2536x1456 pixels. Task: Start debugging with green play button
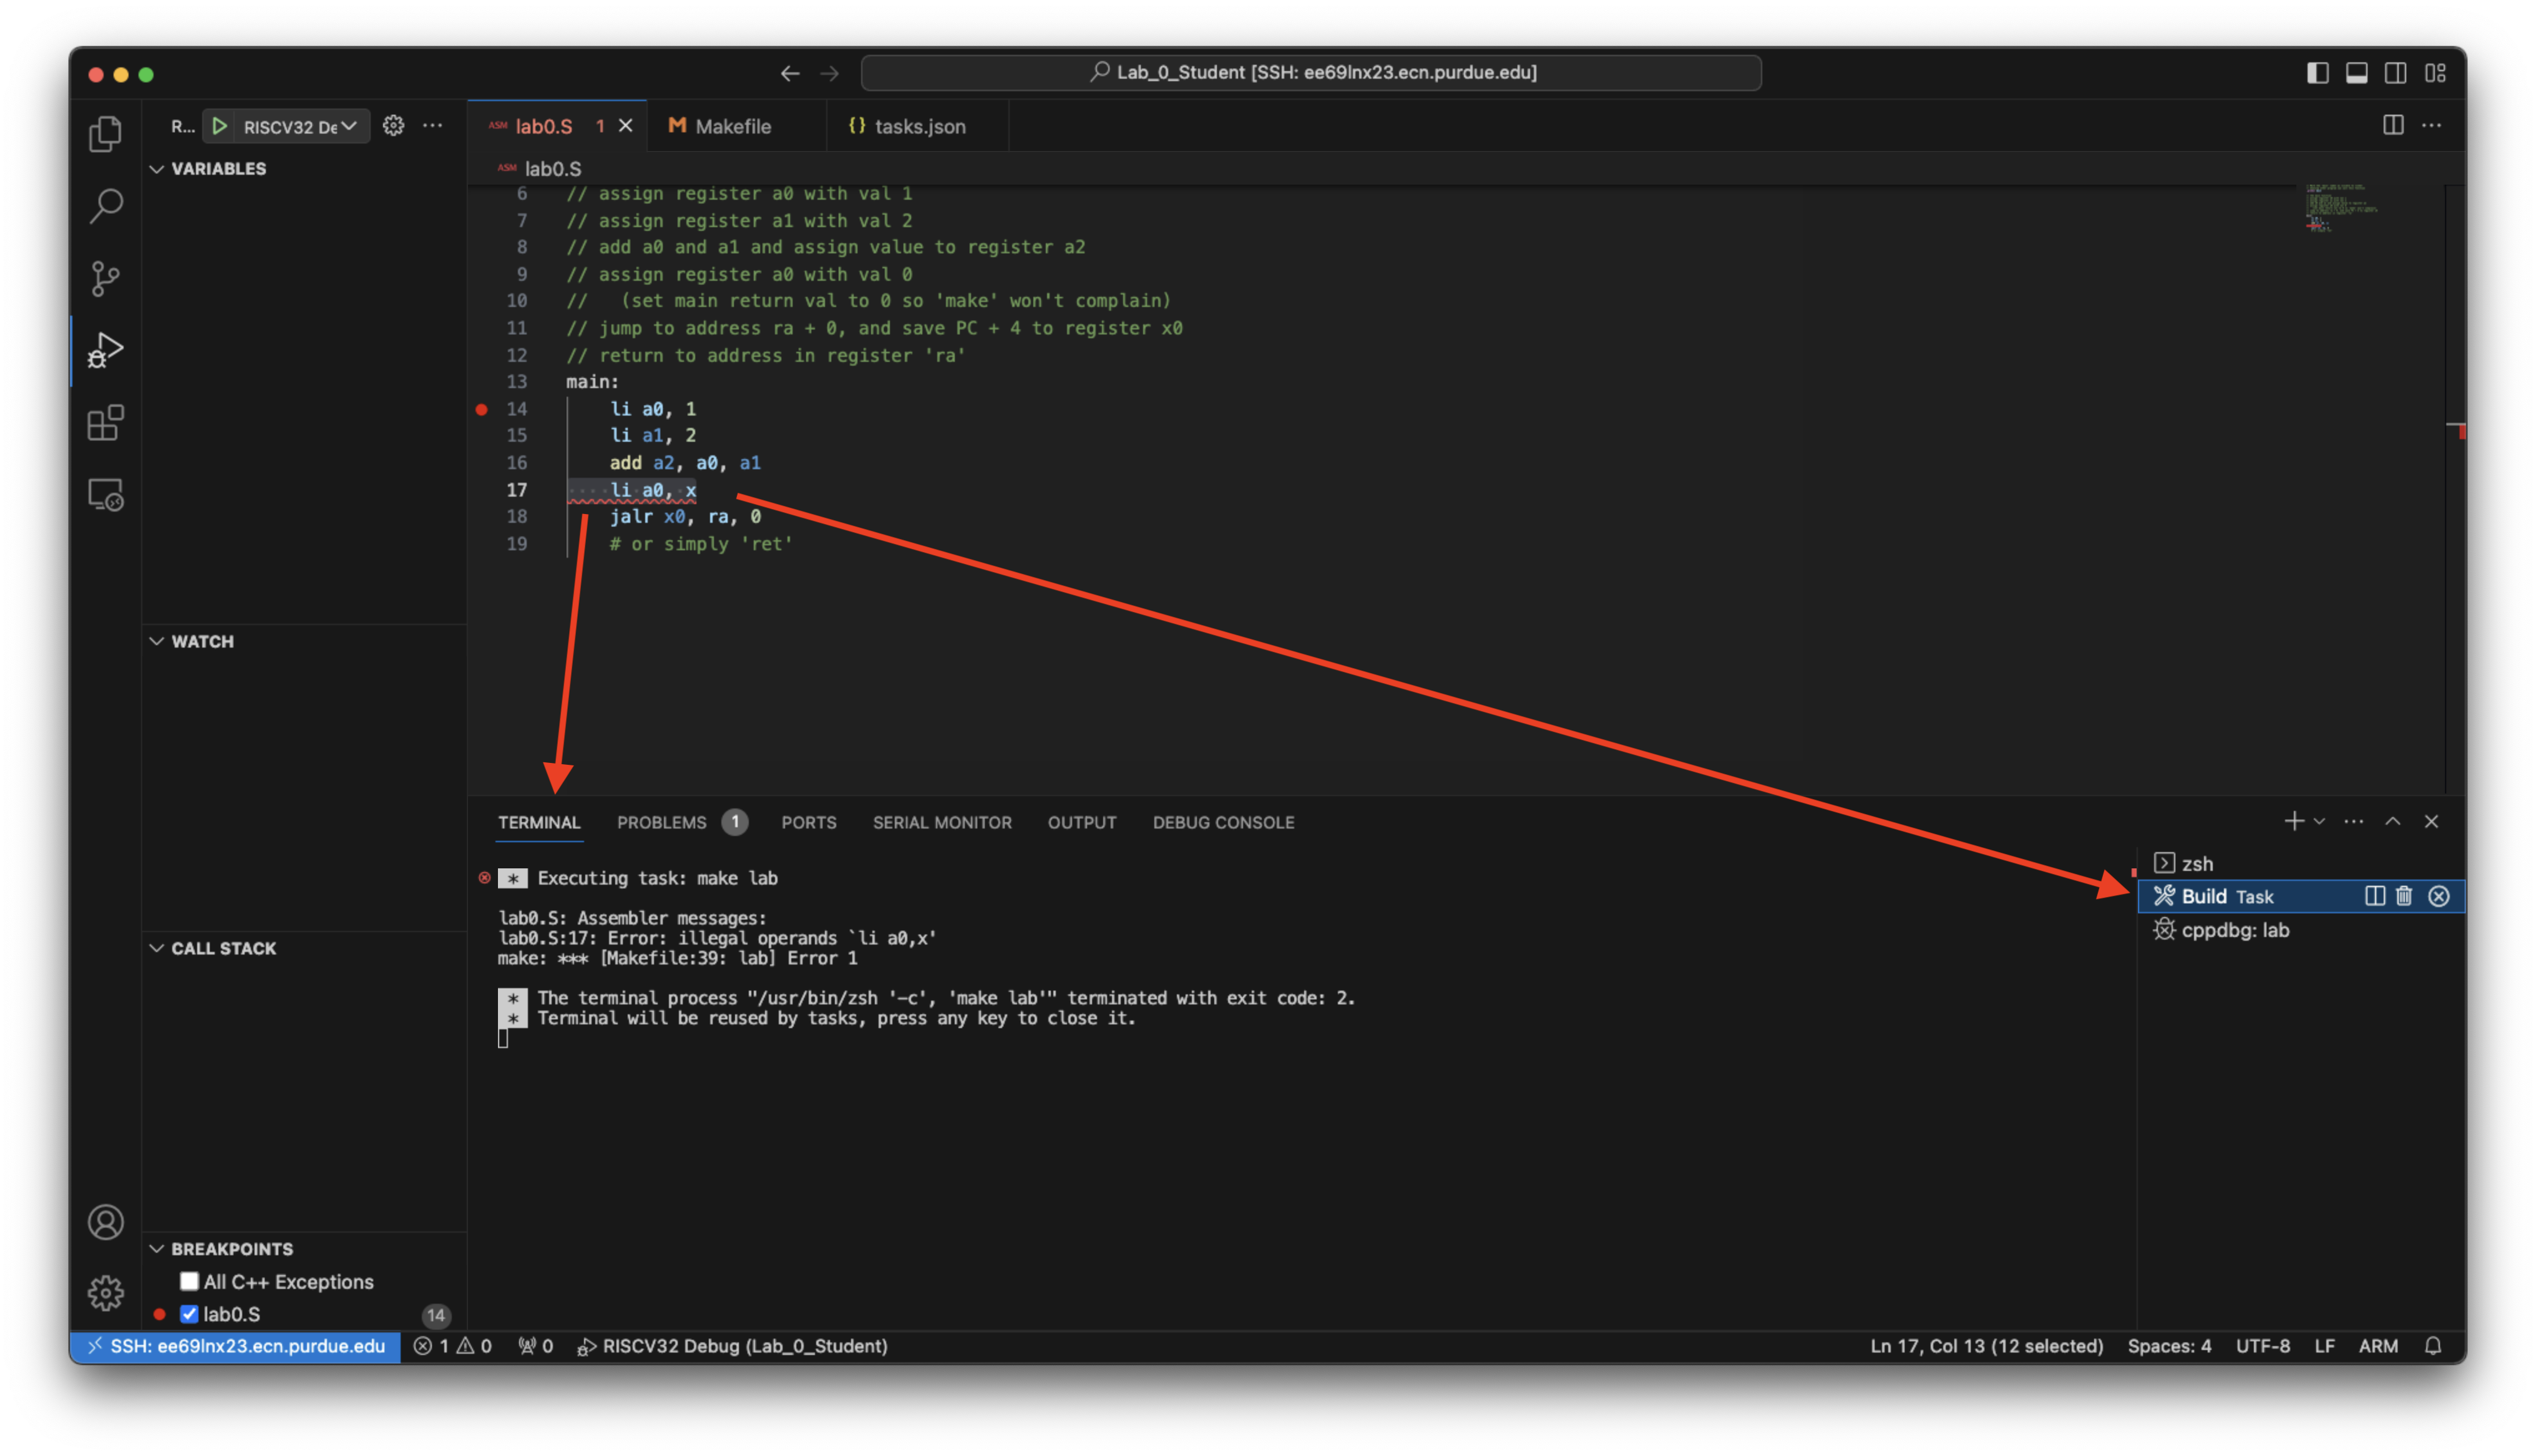[x=220, y=126]
